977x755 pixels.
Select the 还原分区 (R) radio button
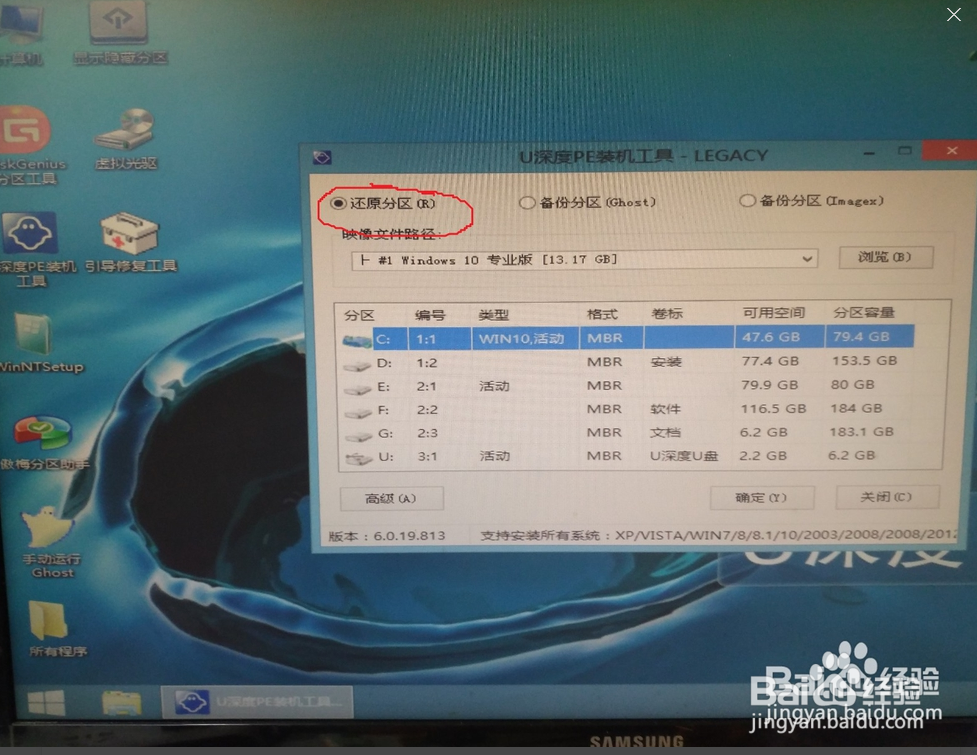(x=338, y=203)
